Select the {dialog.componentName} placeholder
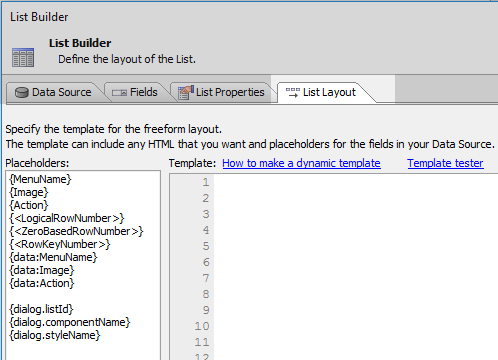Viewport: 498px width, 360px height. pos(70,322)
